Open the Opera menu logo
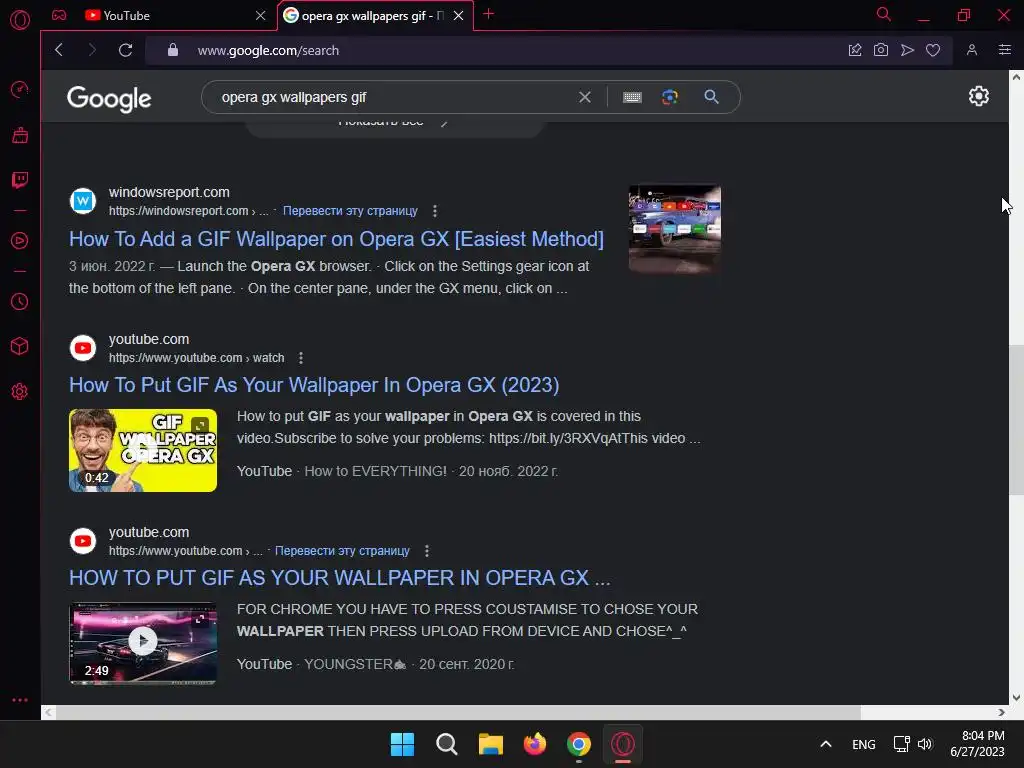 (20, 20)
